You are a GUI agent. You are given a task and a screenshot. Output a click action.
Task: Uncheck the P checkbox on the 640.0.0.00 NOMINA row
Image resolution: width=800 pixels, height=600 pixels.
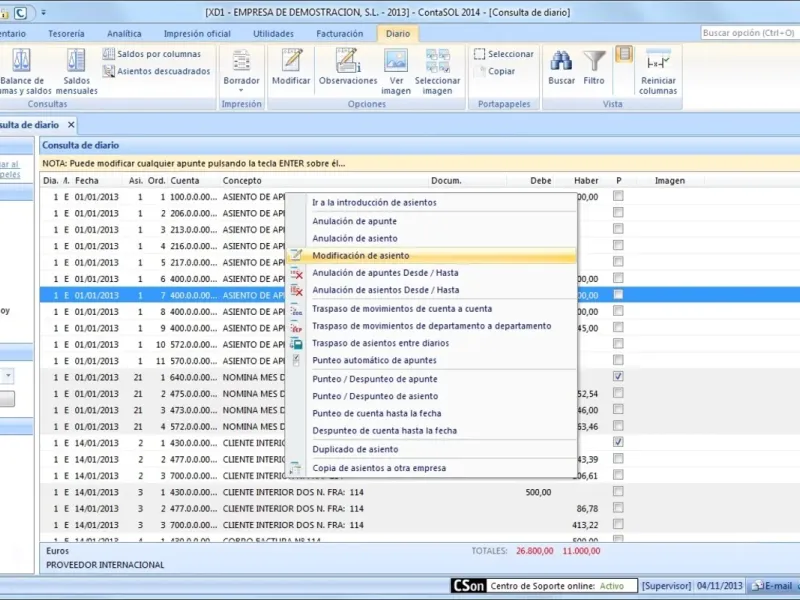pos(618,376)
